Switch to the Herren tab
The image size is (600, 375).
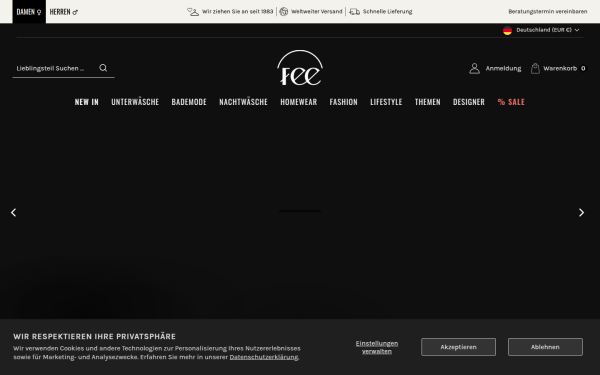64,12
